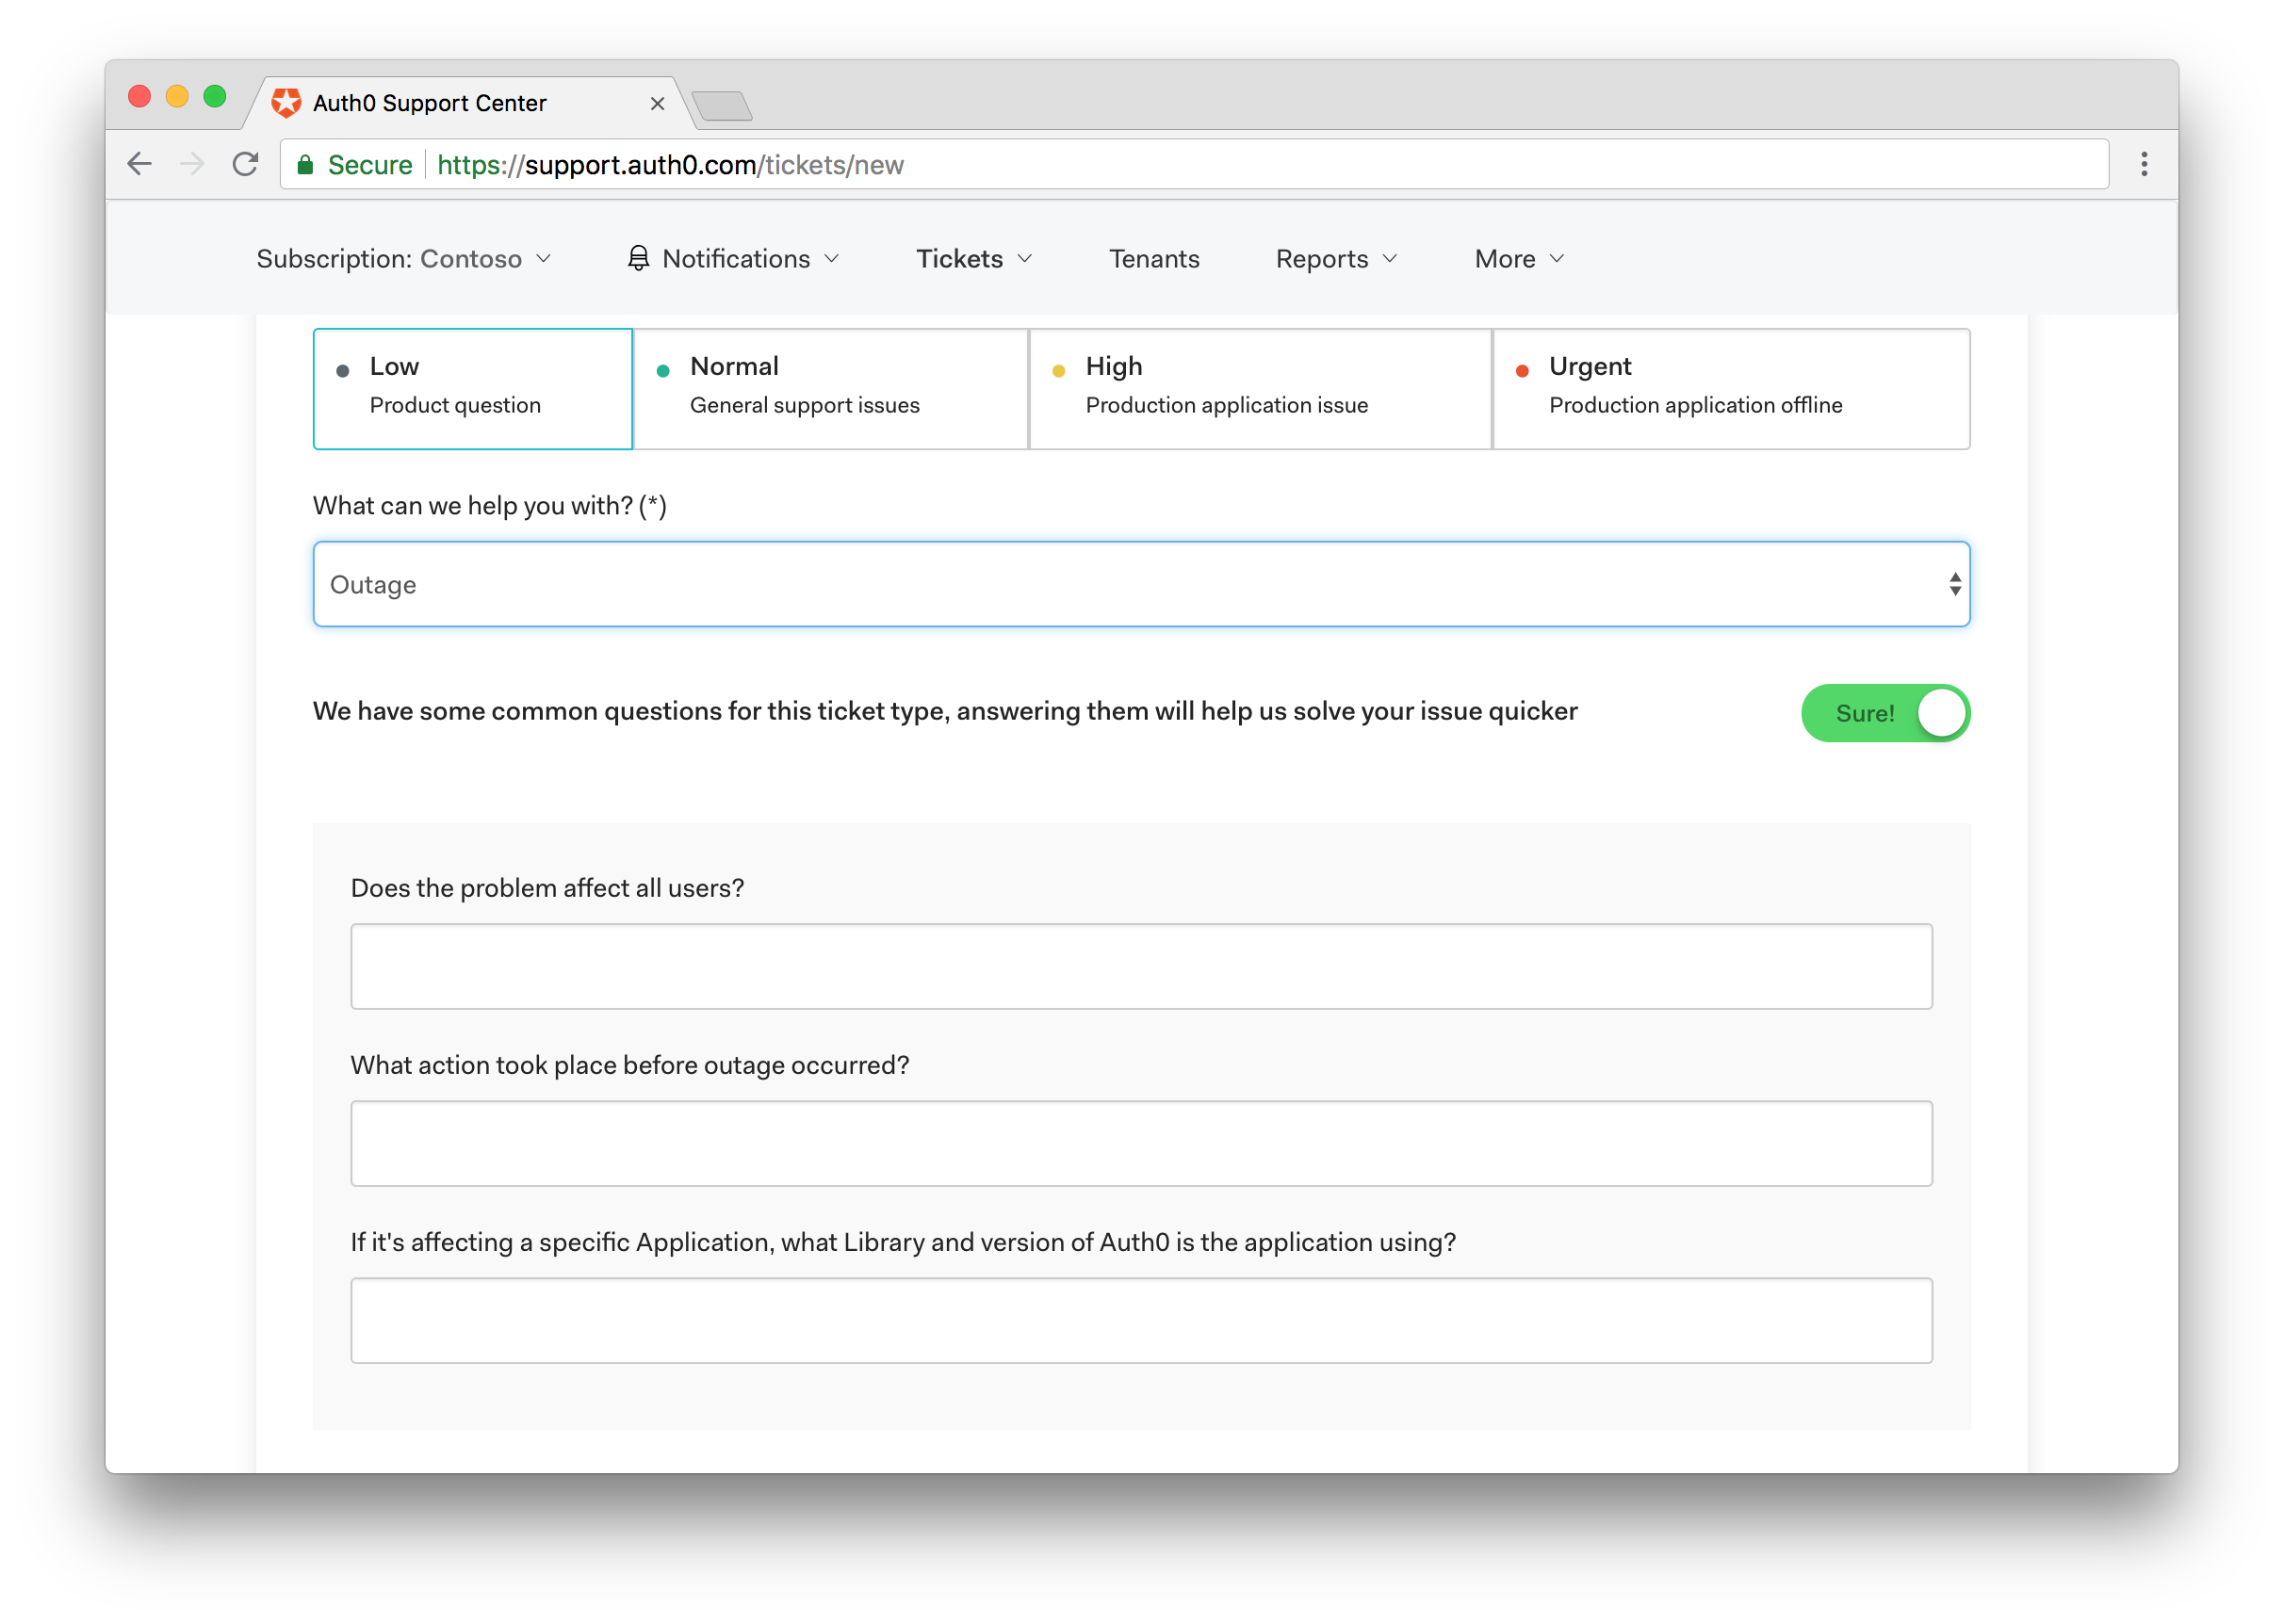Click the Notifications bell icon
This screenshot has height=1624, width=2284.
pos(637,258)
